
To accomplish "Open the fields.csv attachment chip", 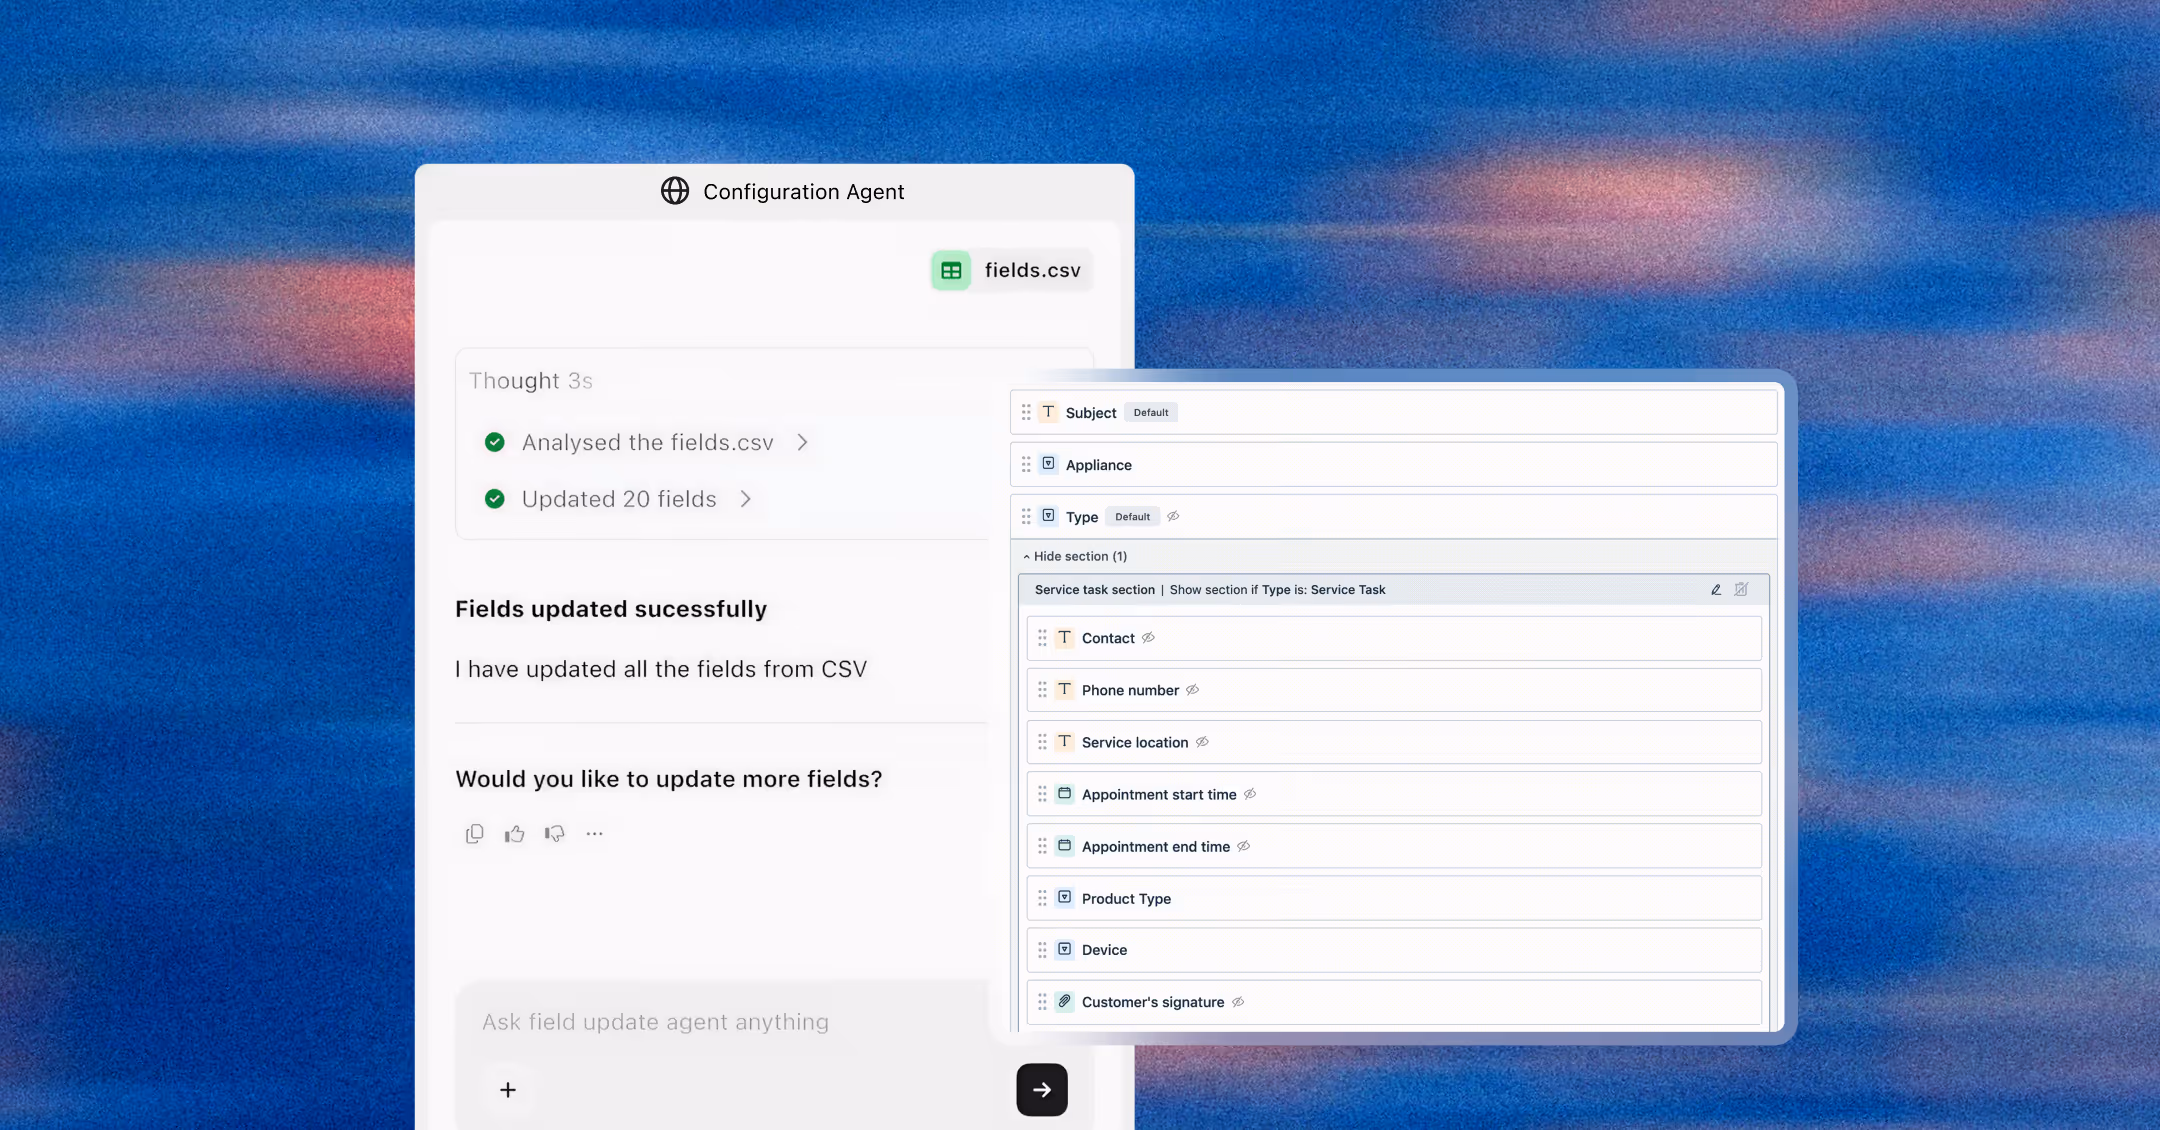I will point(1012,271).
